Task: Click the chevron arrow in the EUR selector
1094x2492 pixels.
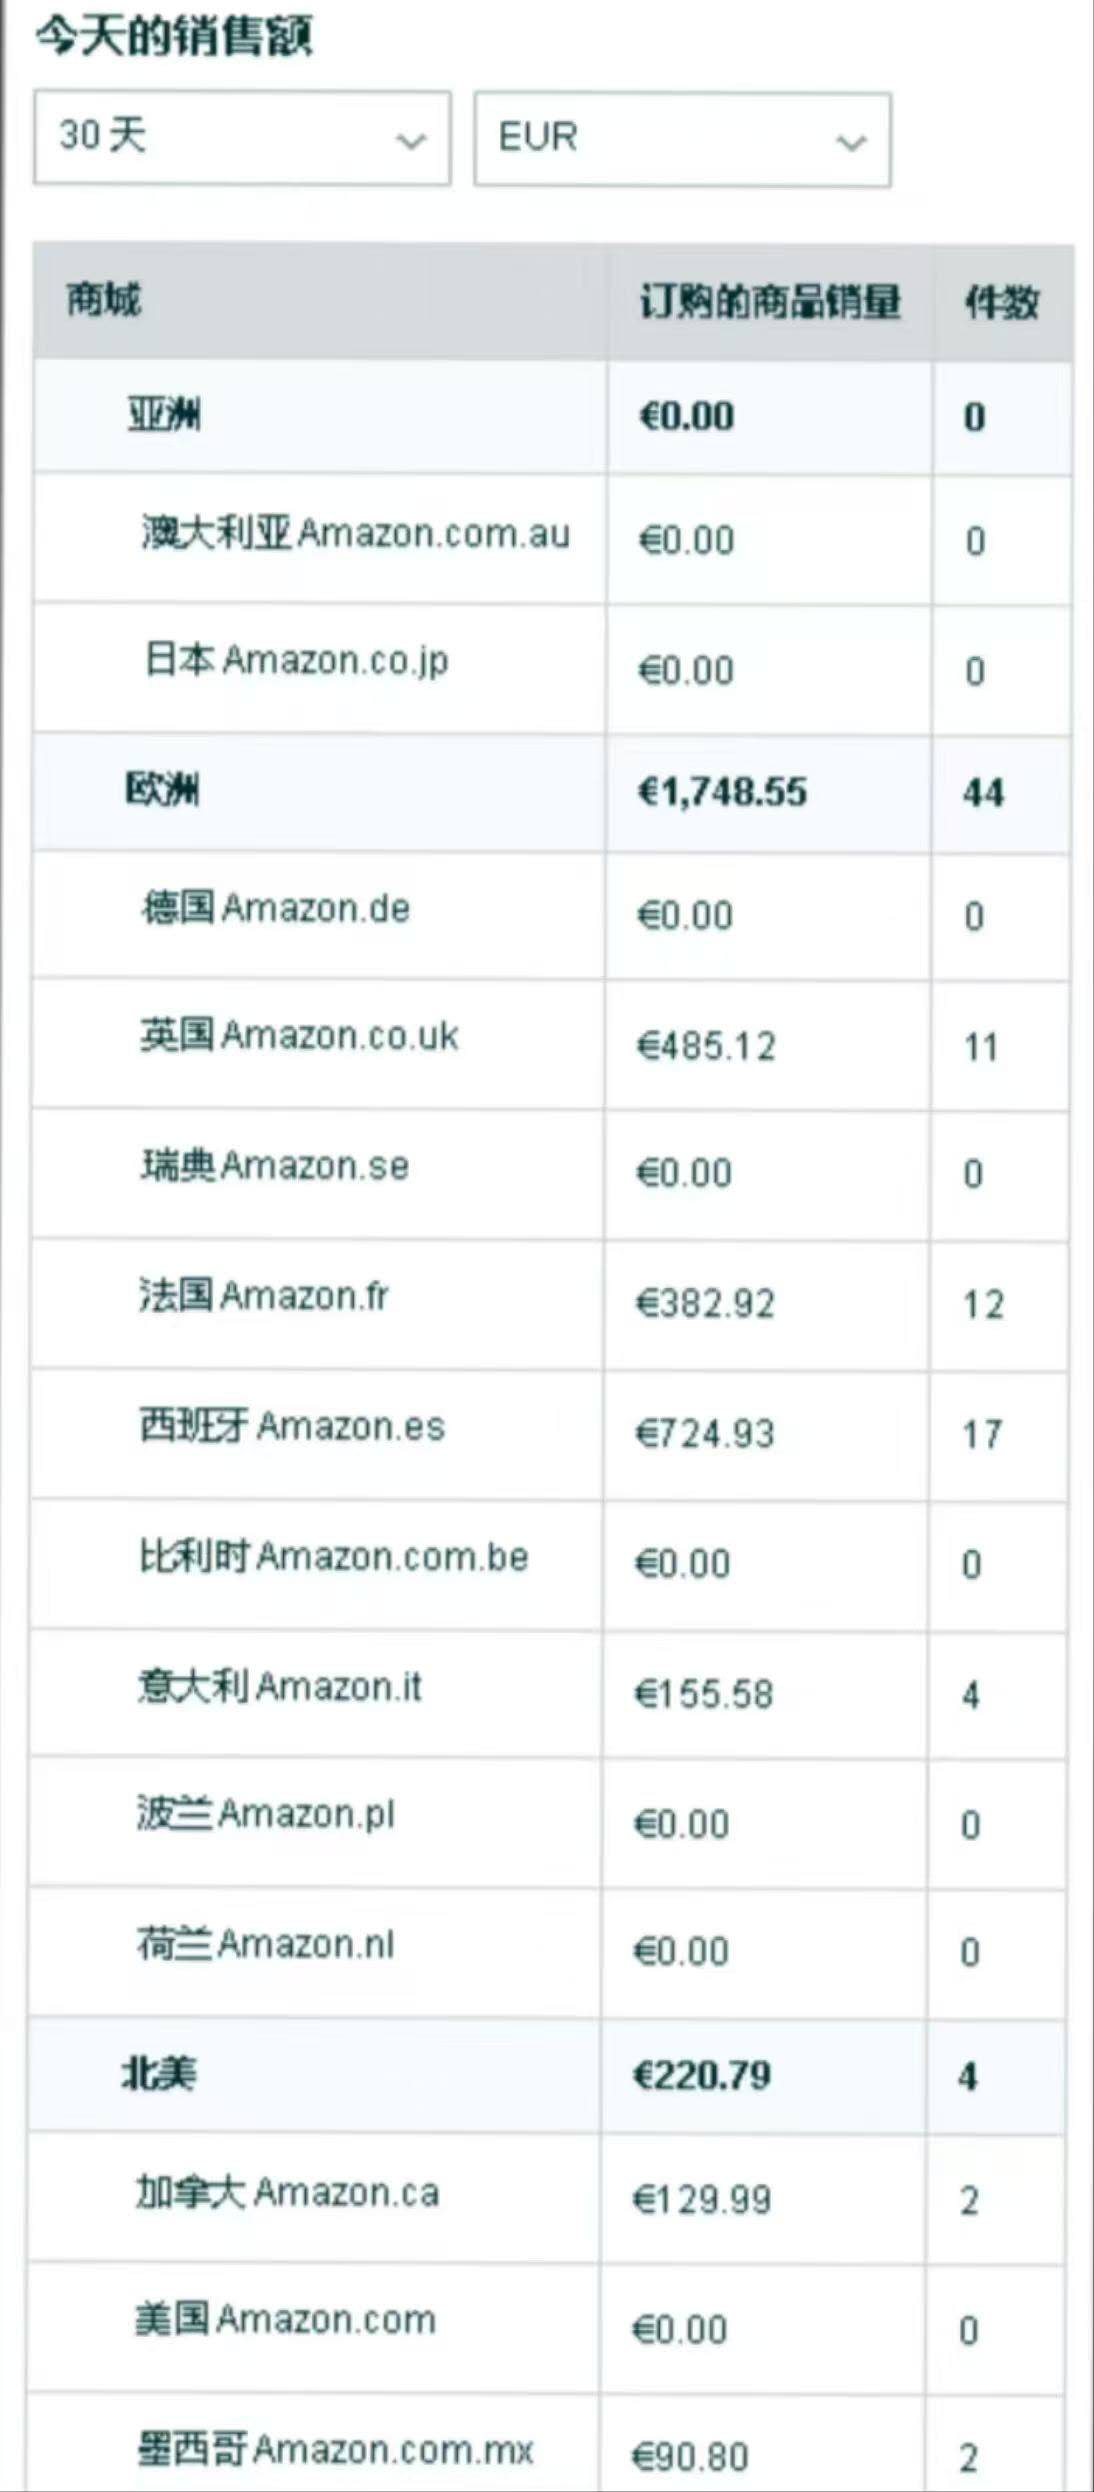Action: point(850,143)
